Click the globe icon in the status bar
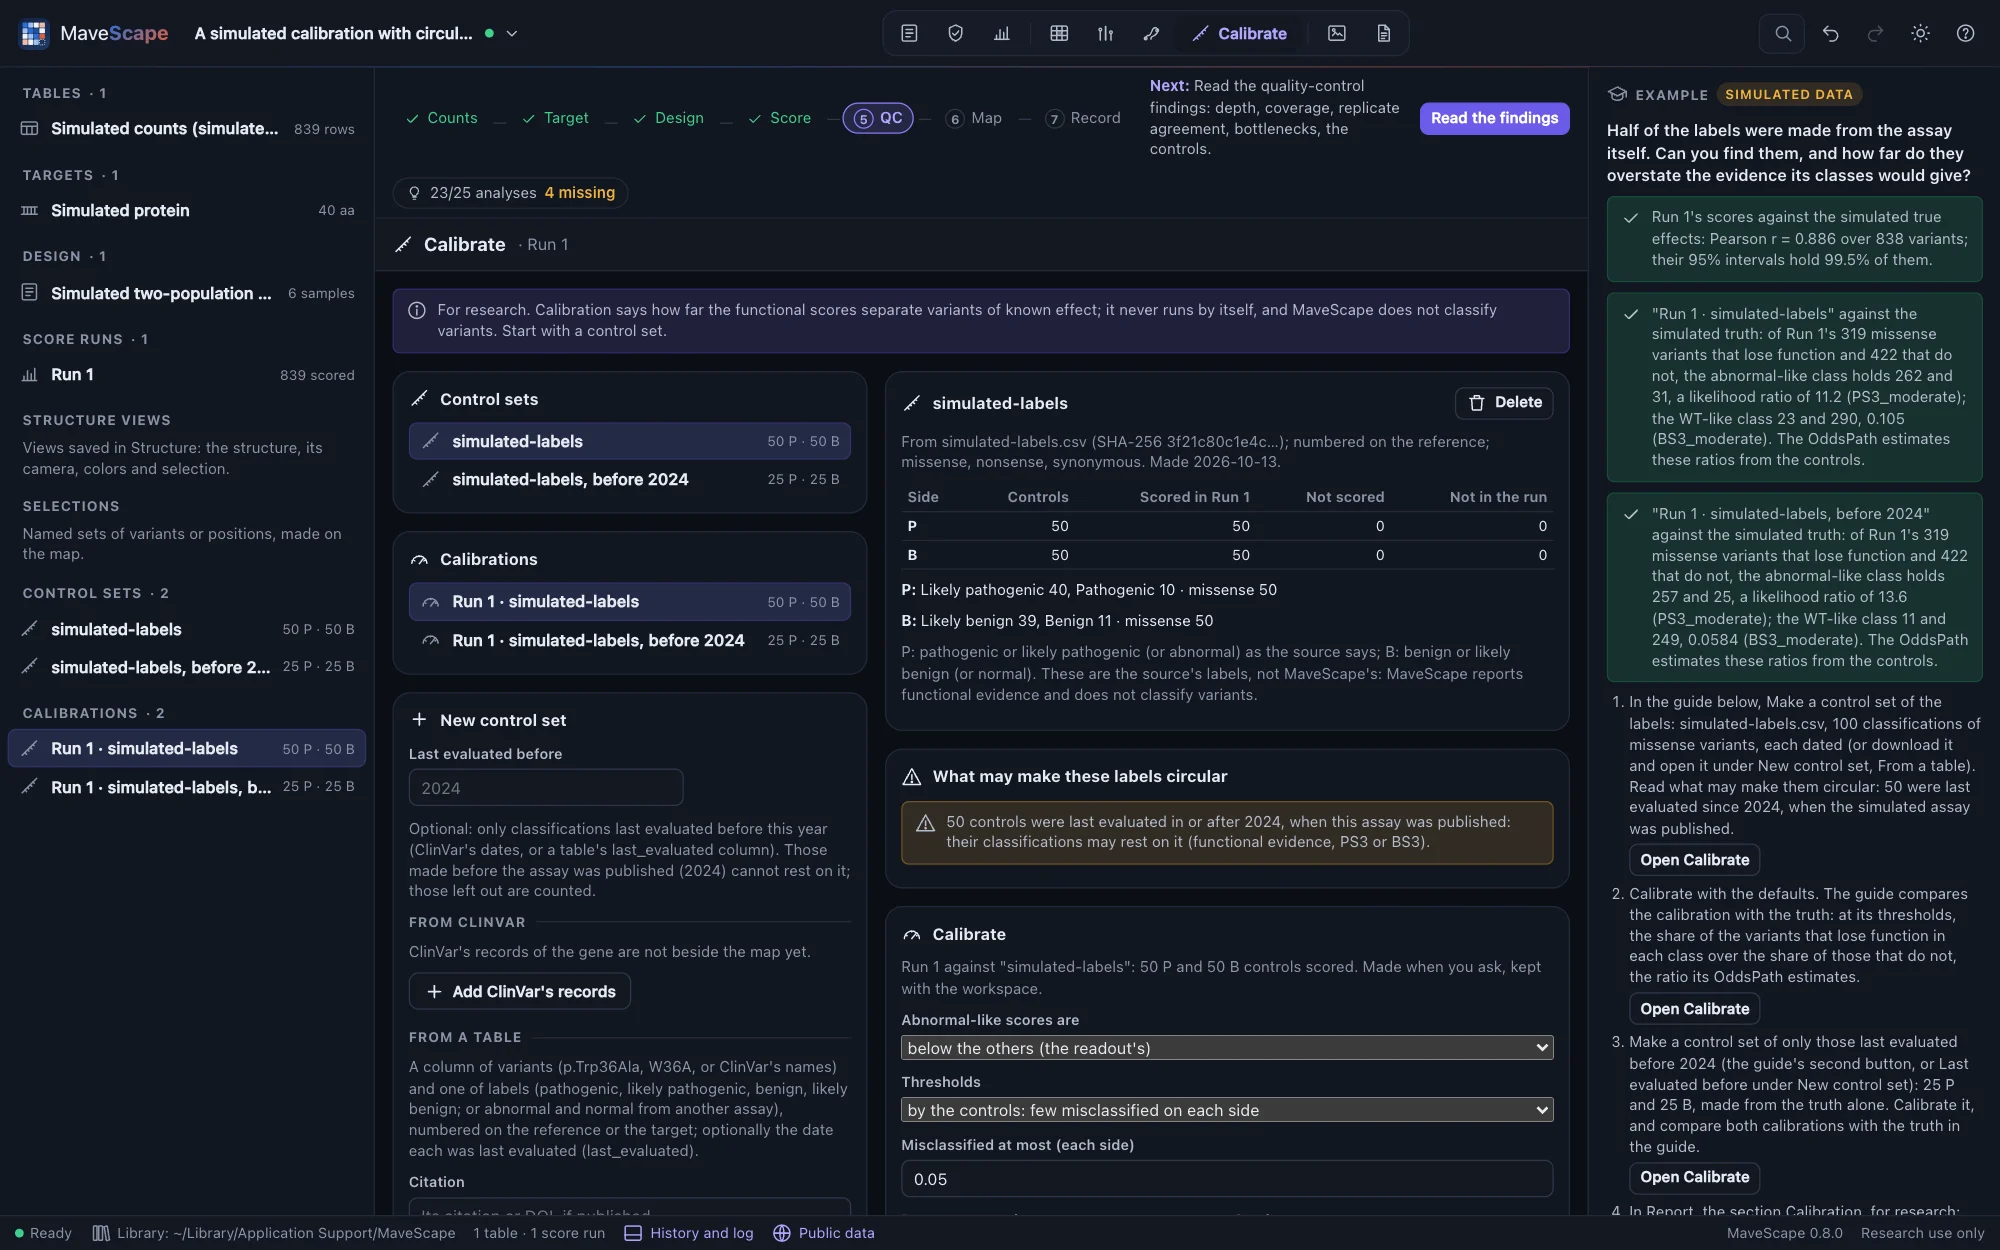Screen dimensions: 2000x1250 (782, 1233)
